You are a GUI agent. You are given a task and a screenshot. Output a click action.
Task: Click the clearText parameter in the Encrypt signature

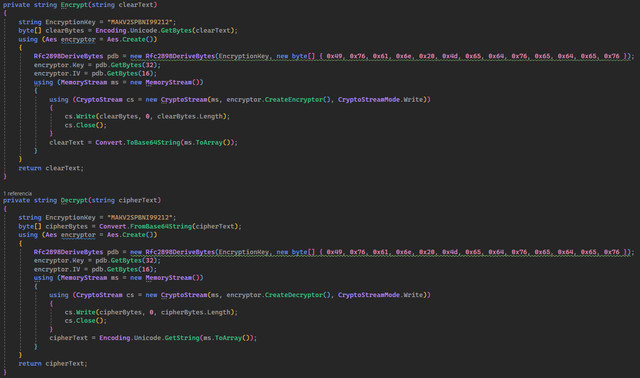click(x=136, y=5)
